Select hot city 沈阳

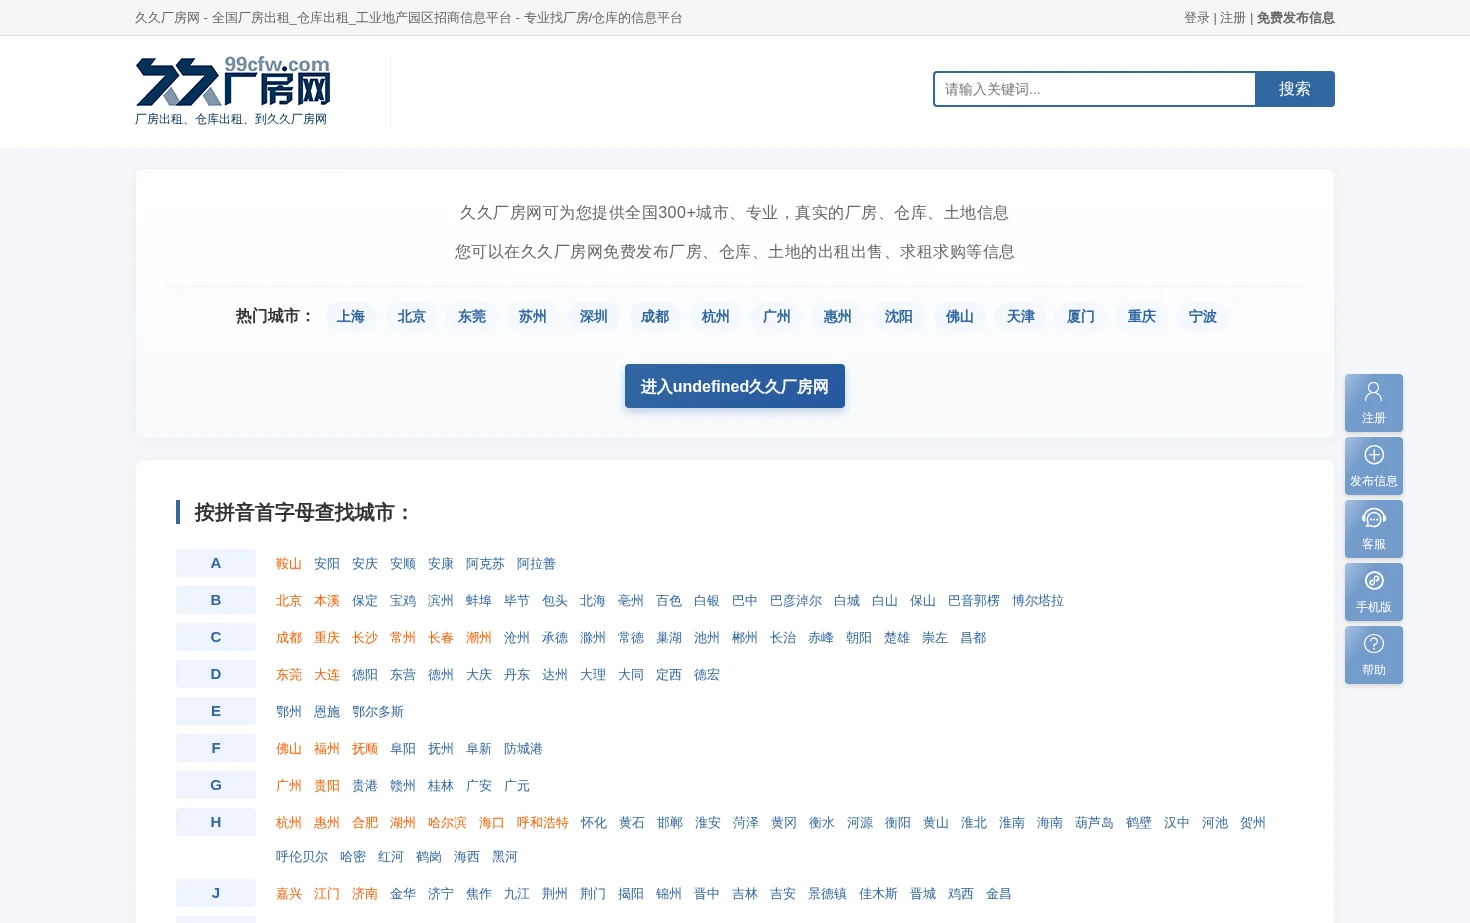coord(899,316)
